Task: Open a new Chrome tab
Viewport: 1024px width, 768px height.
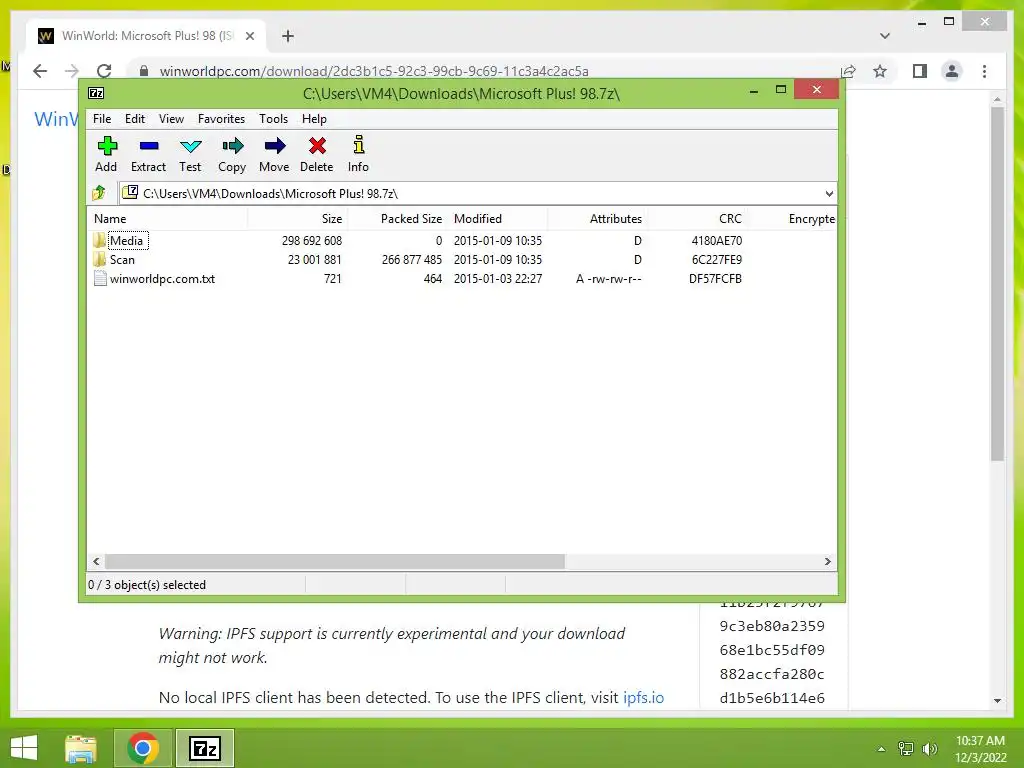Action: [288, 36]
